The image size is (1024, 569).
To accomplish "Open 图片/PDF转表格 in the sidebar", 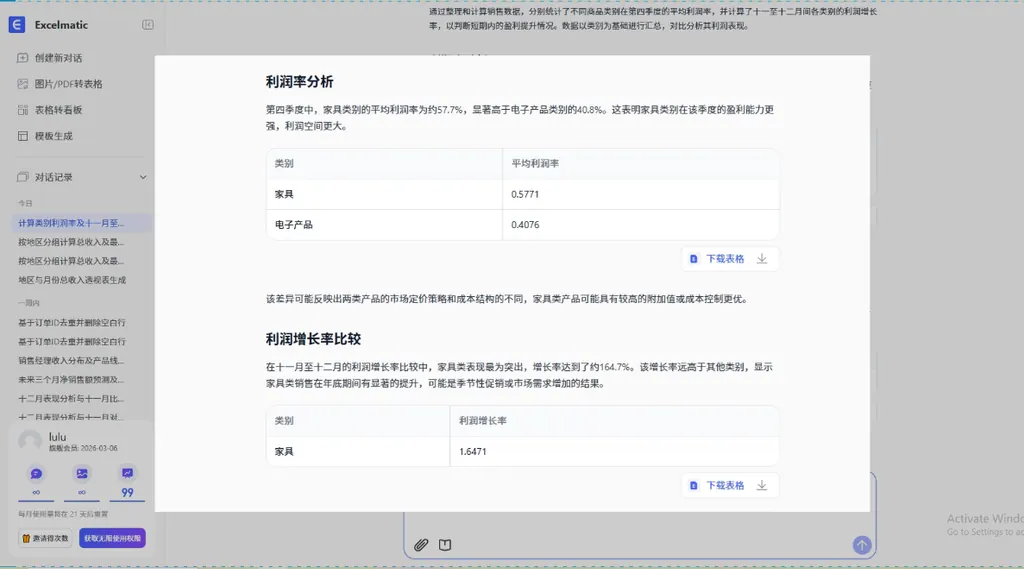I will pyautogui.click(x=67, y=84).
